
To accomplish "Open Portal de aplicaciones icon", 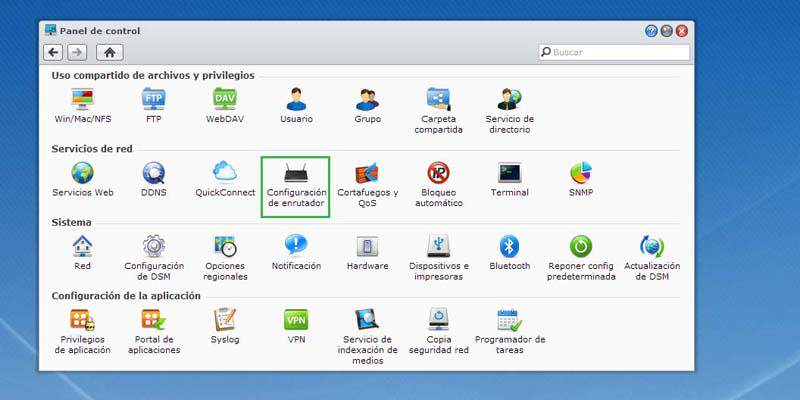I will pyautogui.click(x=154, y=319).
